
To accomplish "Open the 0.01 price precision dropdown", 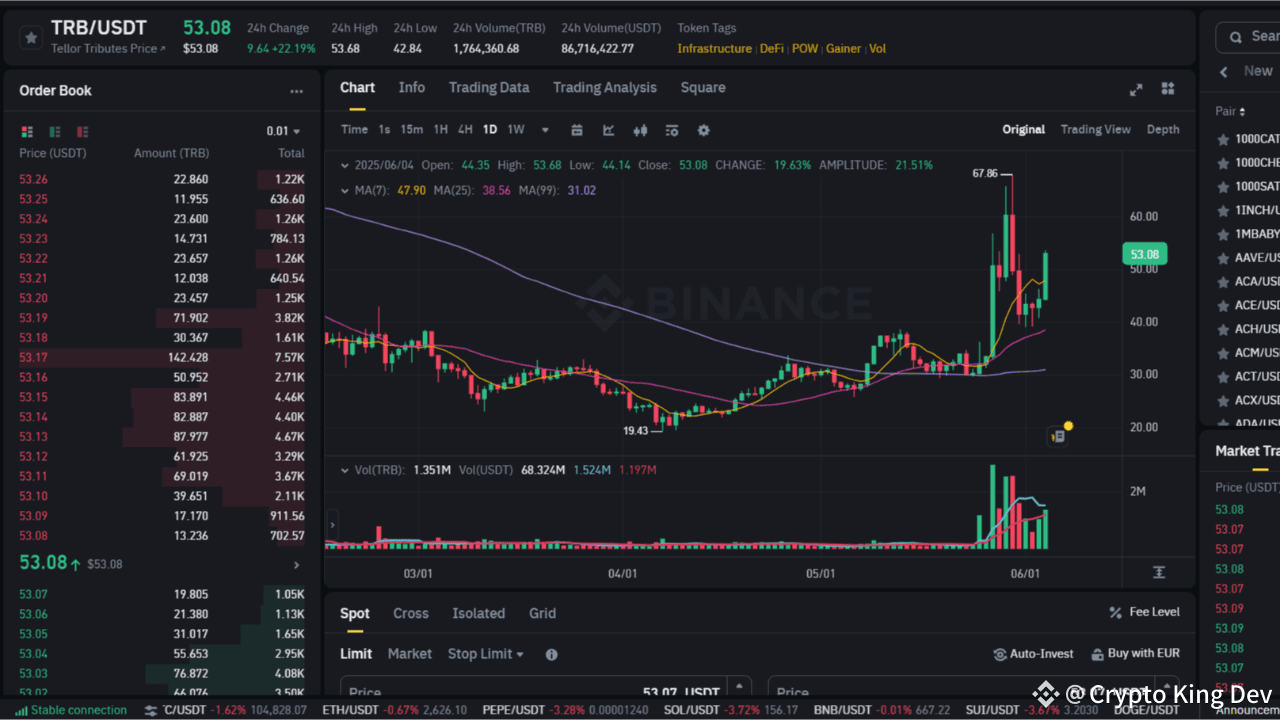I will (x=283, y=131).
